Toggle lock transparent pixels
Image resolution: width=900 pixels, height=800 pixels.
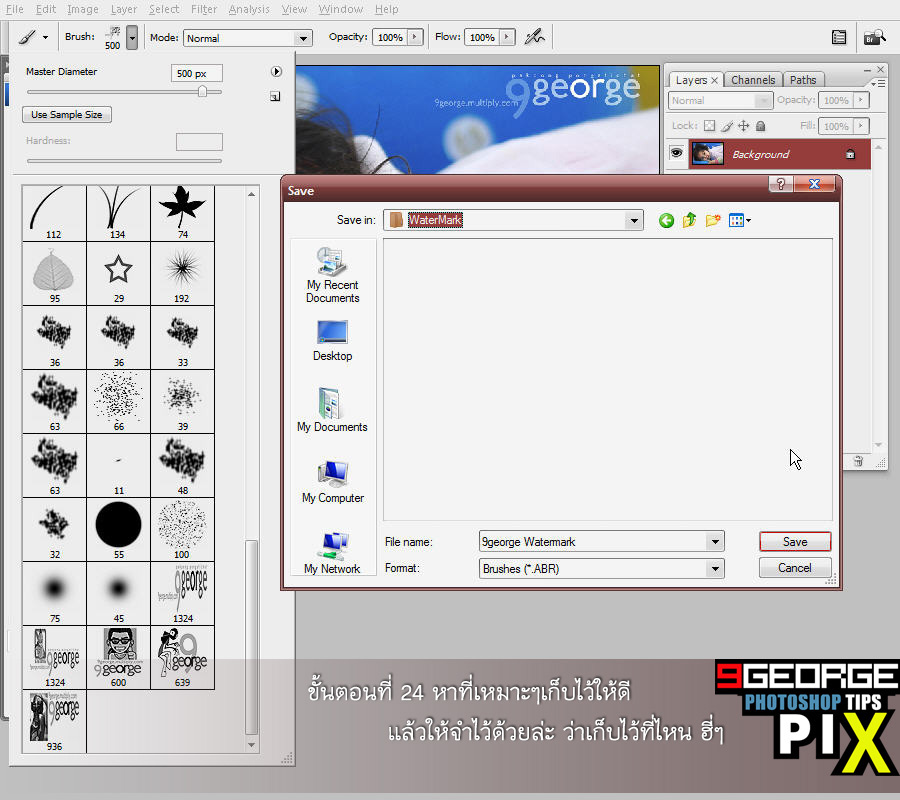click(x=710, y=126)
